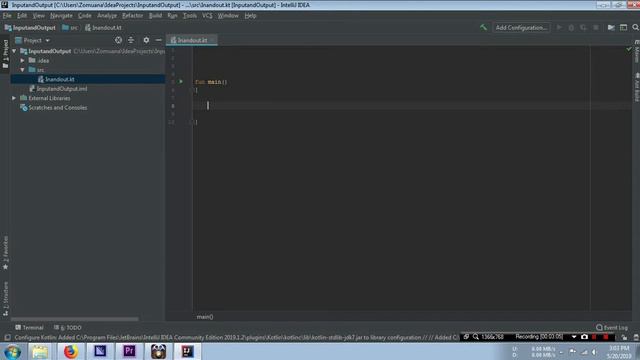Click the green run gutter icon beside main
The height and width of the screenshot is (360, 640).
(181, 82)
